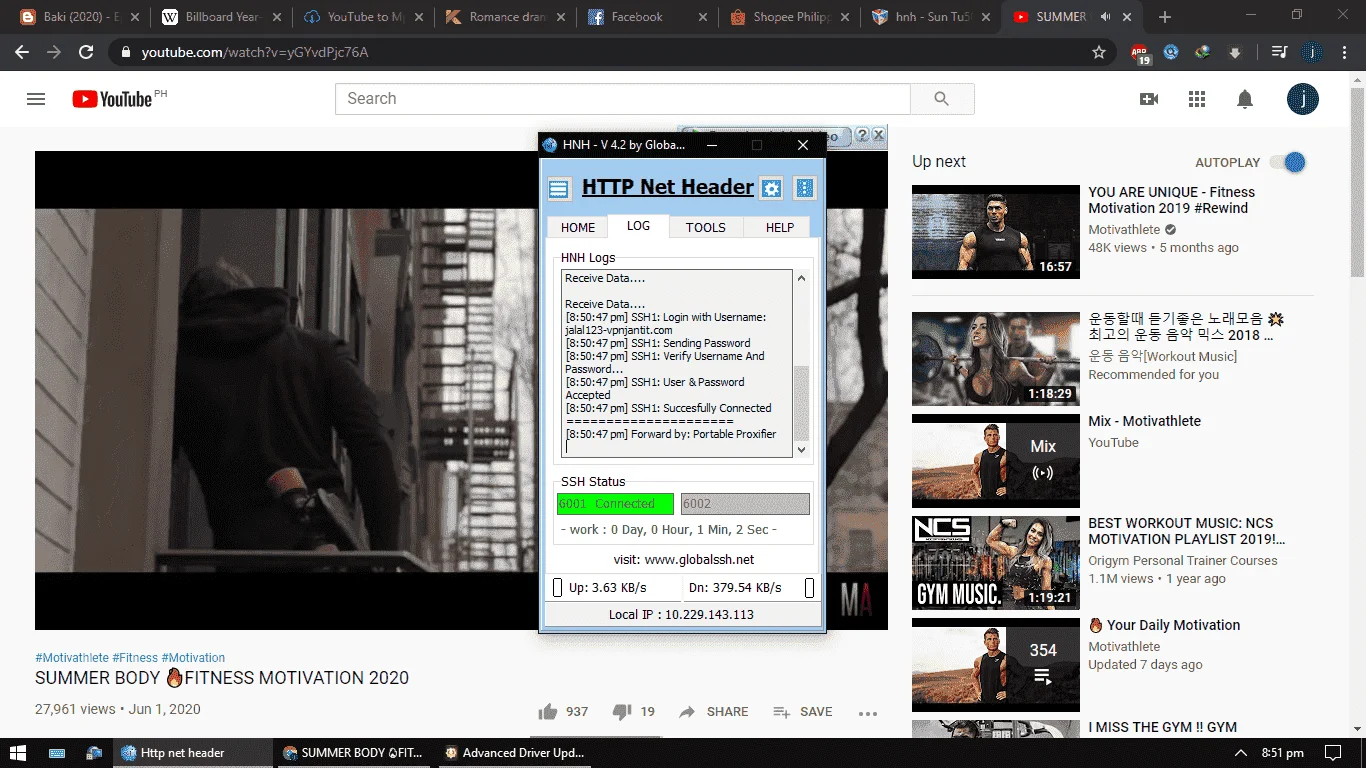Click the gray 6002 status box
1366x768 pixels.
(745, 504)
